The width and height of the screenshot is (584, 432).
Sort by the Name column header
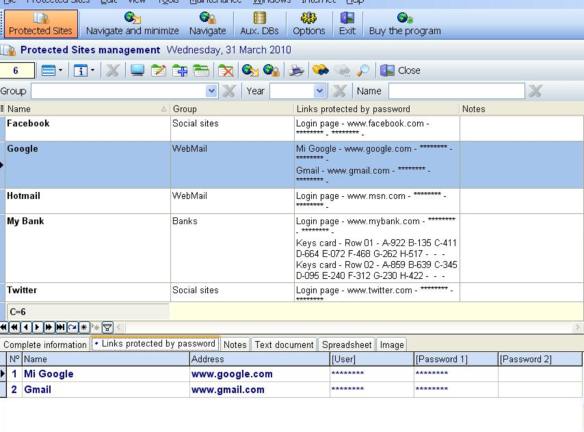[87, 109]
